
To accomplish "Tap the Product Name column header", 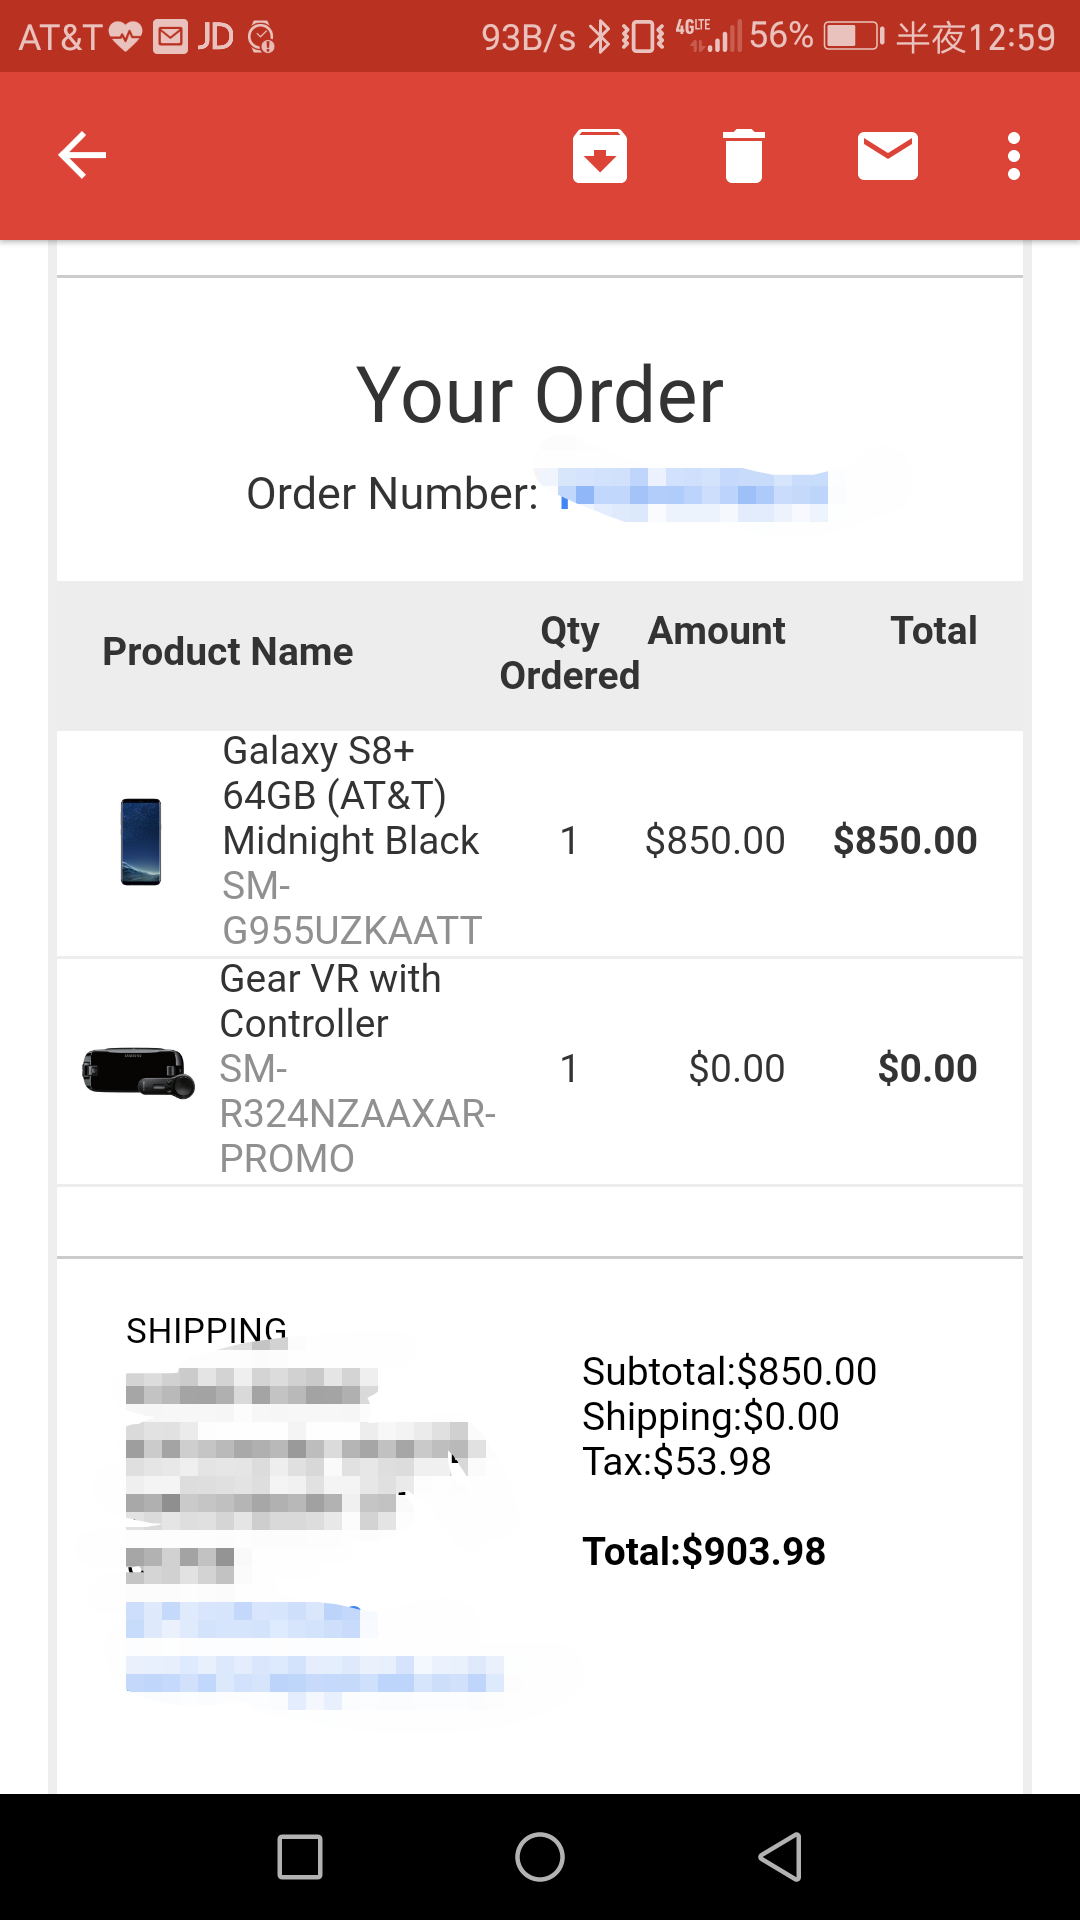I will point(228,652).
